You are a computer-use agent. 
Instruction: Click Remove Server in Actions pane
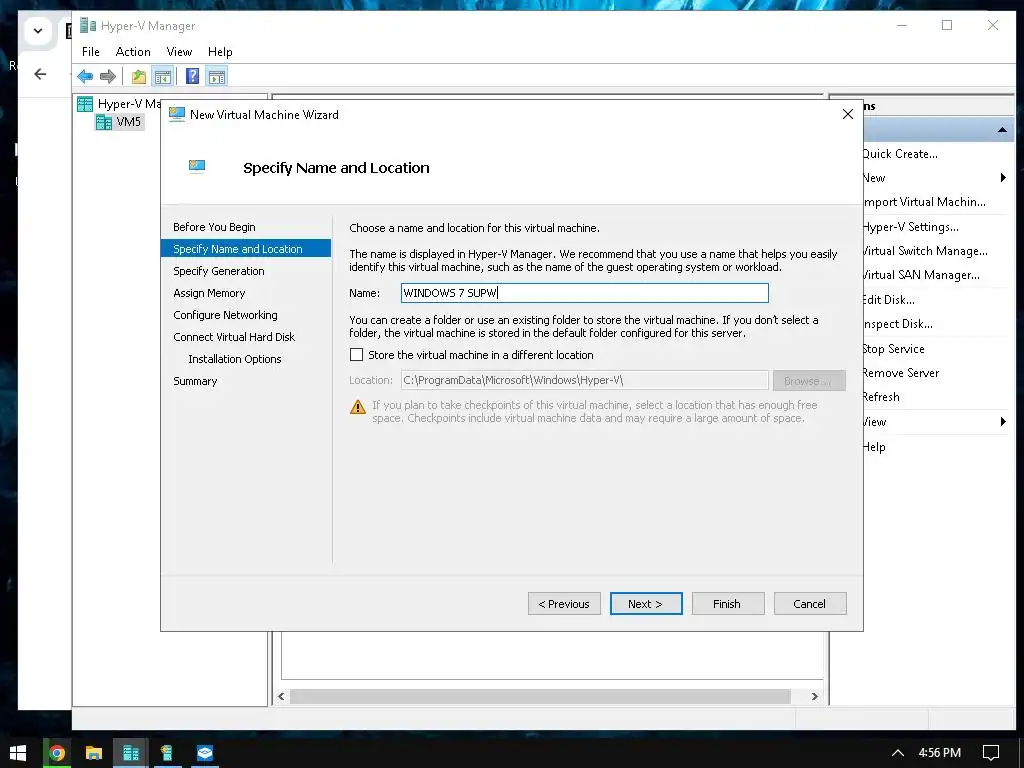point(901,373)
